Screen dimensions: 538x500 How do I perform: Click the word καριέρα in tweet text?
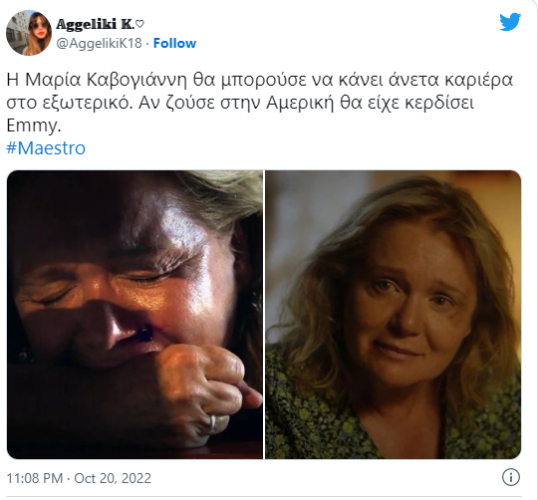click(x=479, y=80)
